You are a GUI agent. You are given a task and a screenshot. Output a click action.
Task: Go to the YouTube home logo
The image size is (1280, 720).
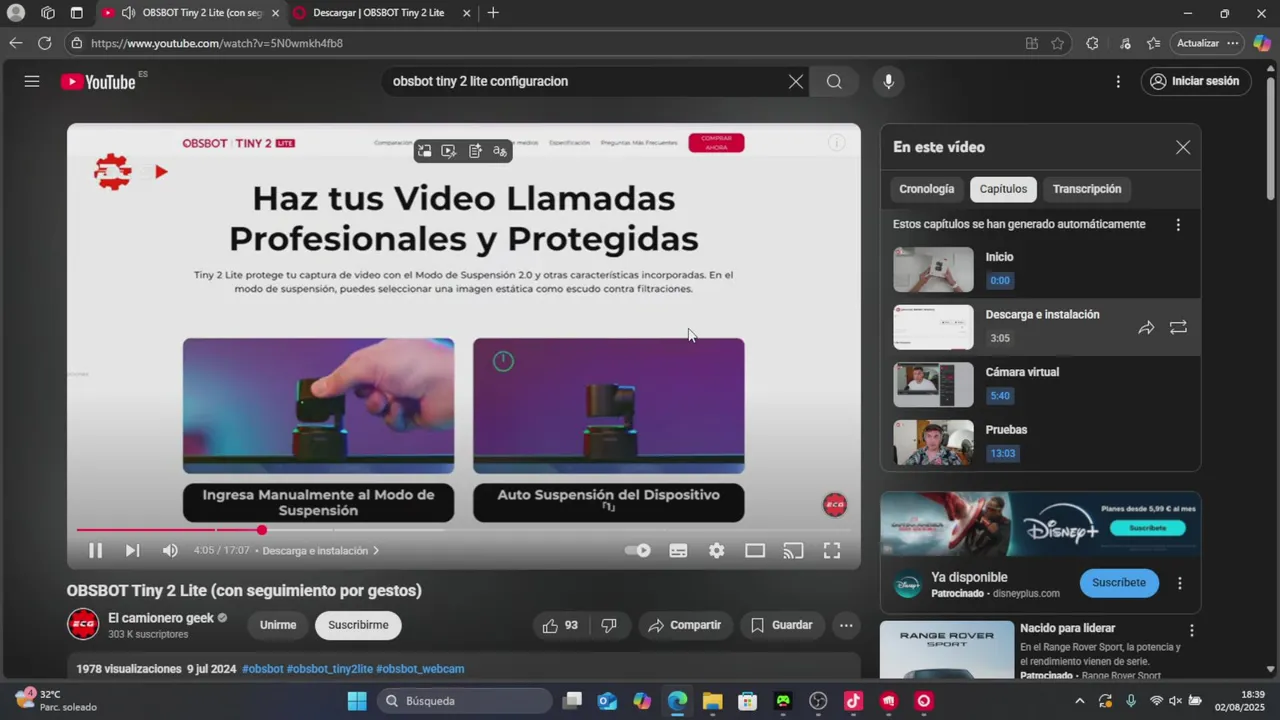[x=98, y=82]
